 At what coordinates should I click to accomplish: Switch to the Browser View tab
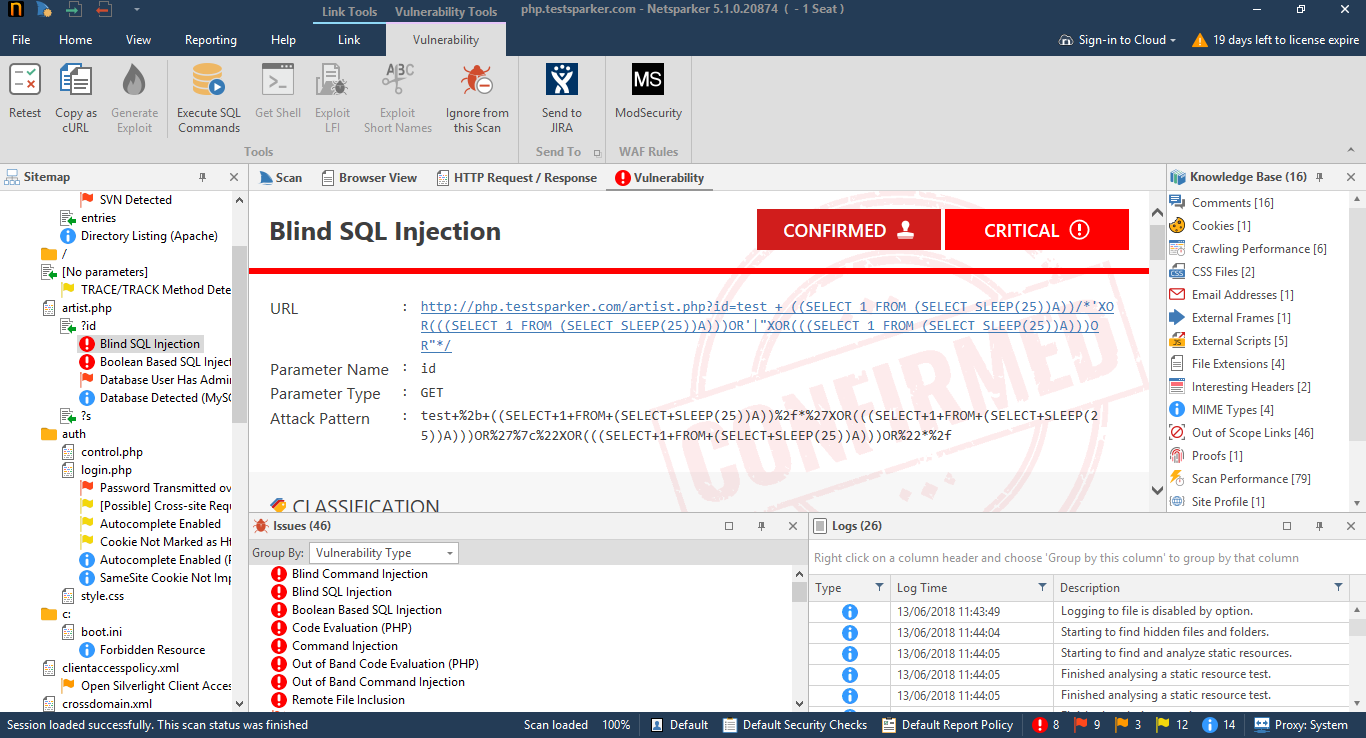click(369, 178)
